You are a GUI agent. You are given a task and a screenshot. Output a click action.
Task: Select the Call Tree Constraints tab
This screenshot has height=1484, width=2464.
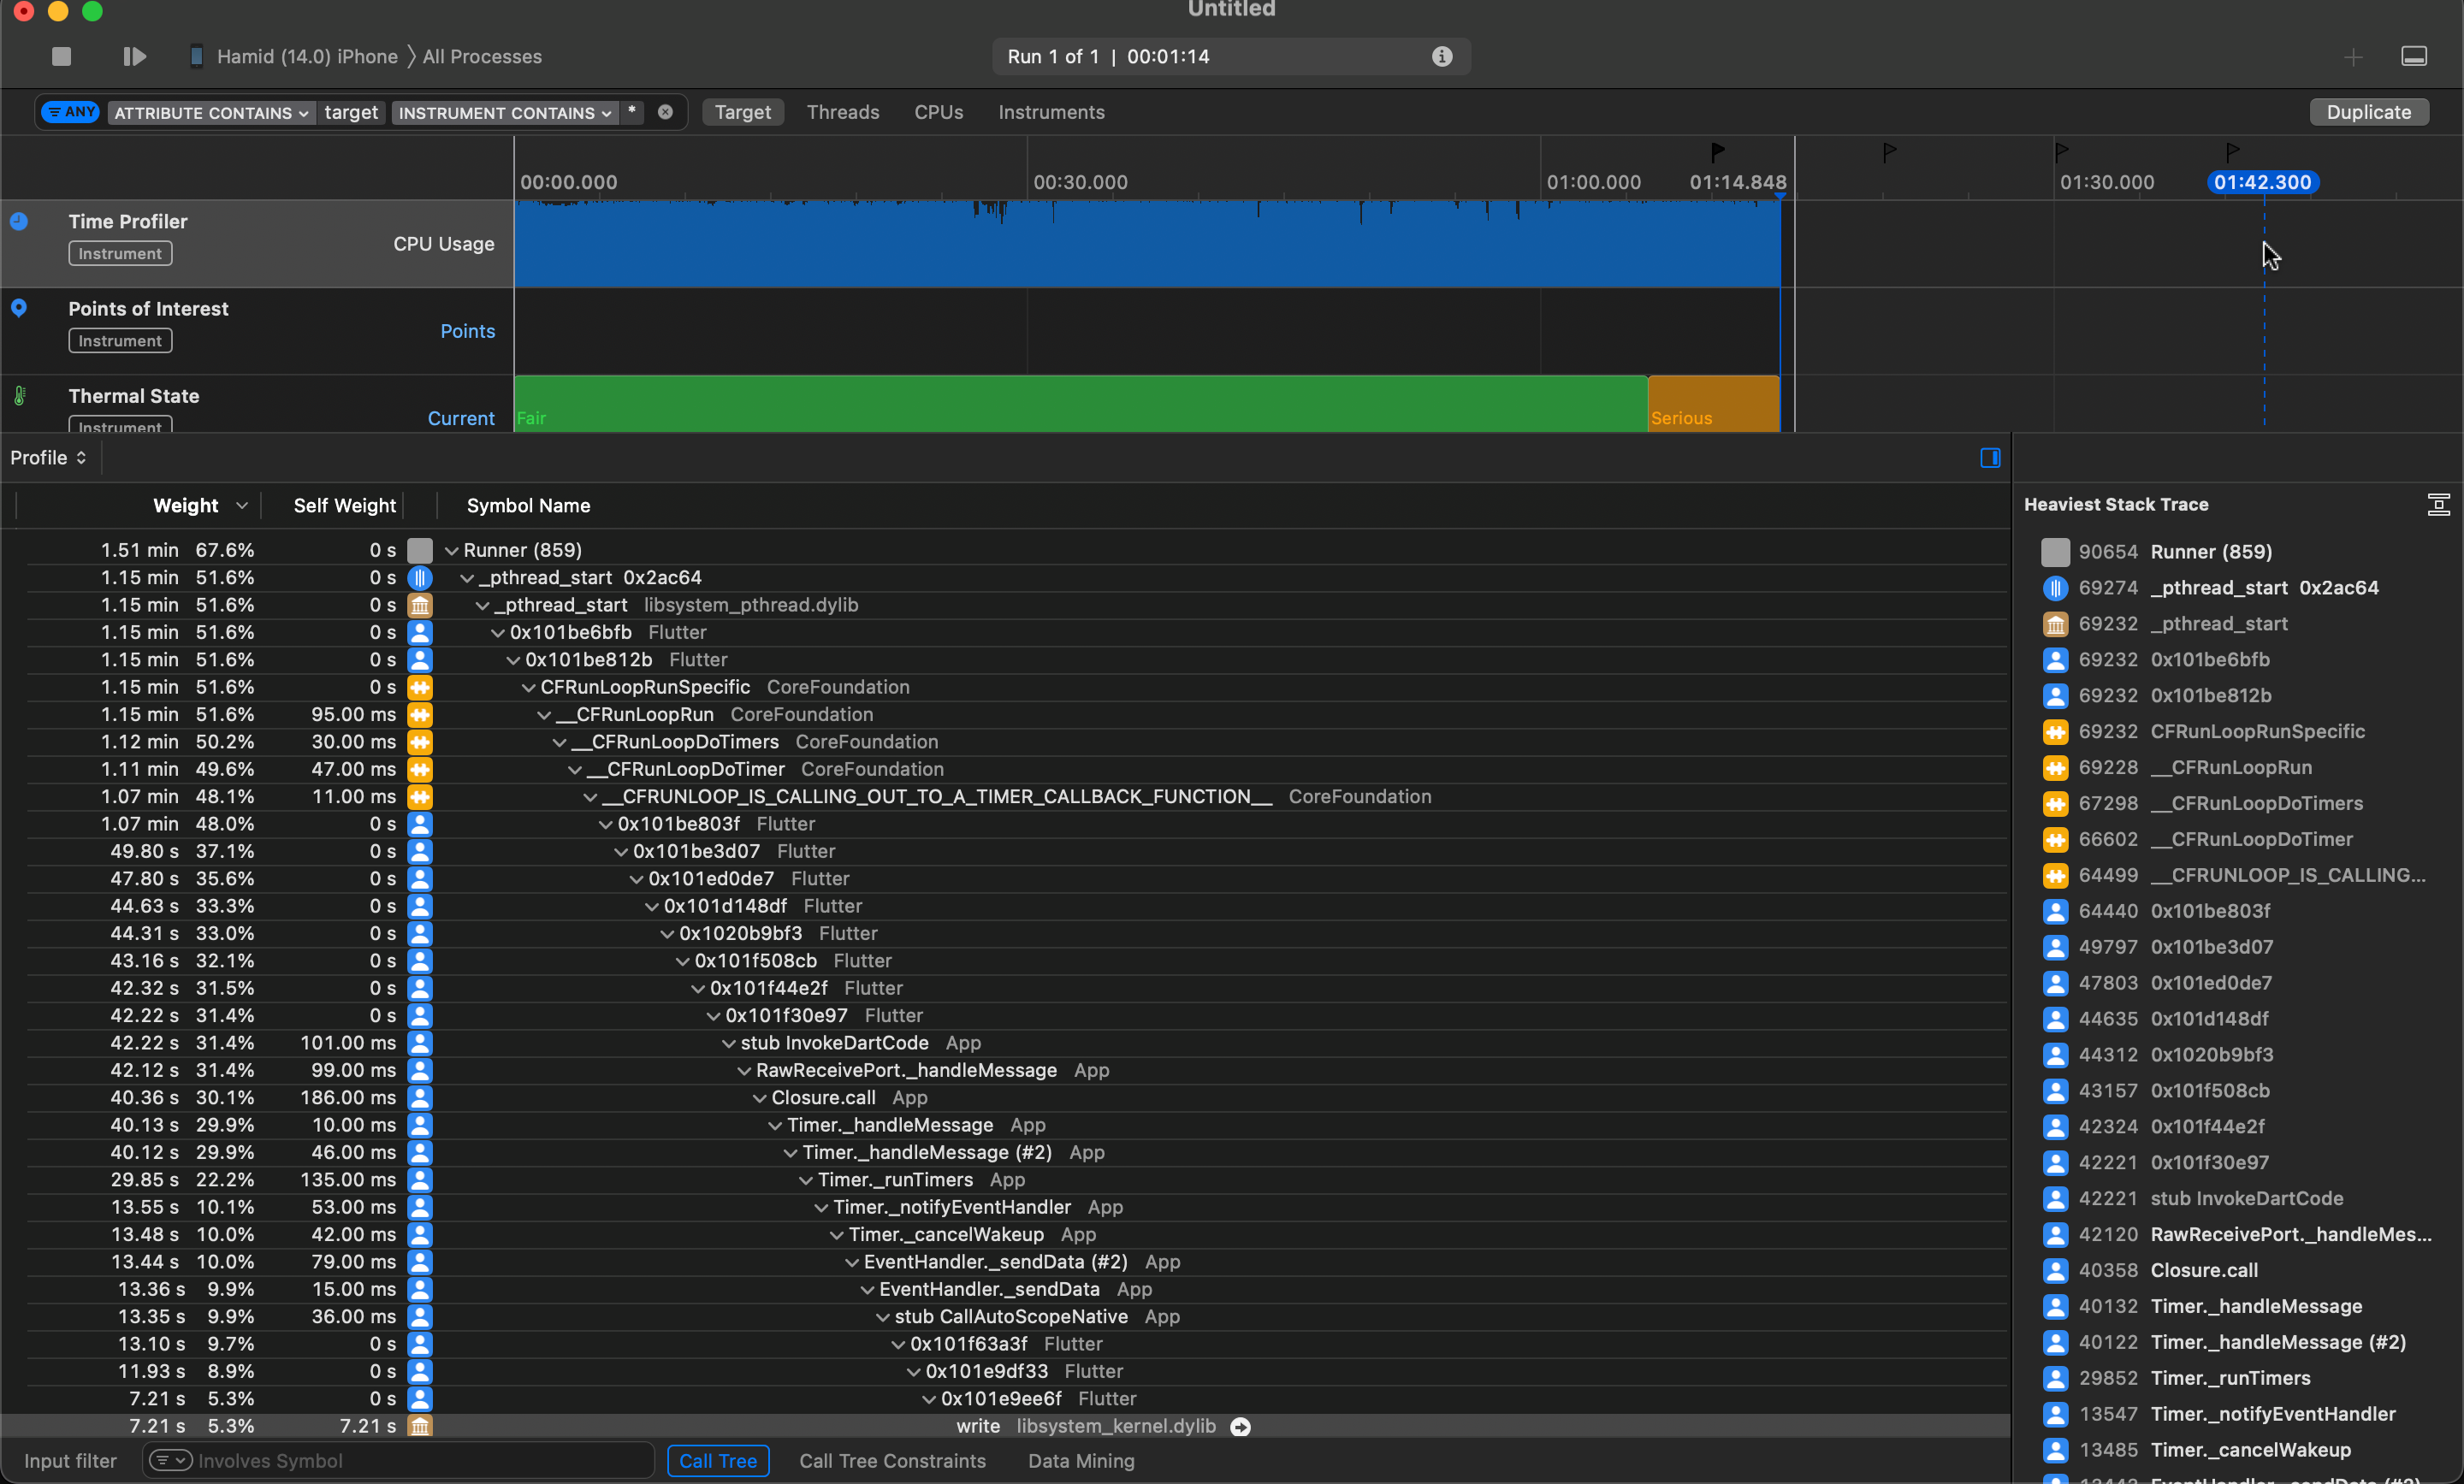[892, 1461]
